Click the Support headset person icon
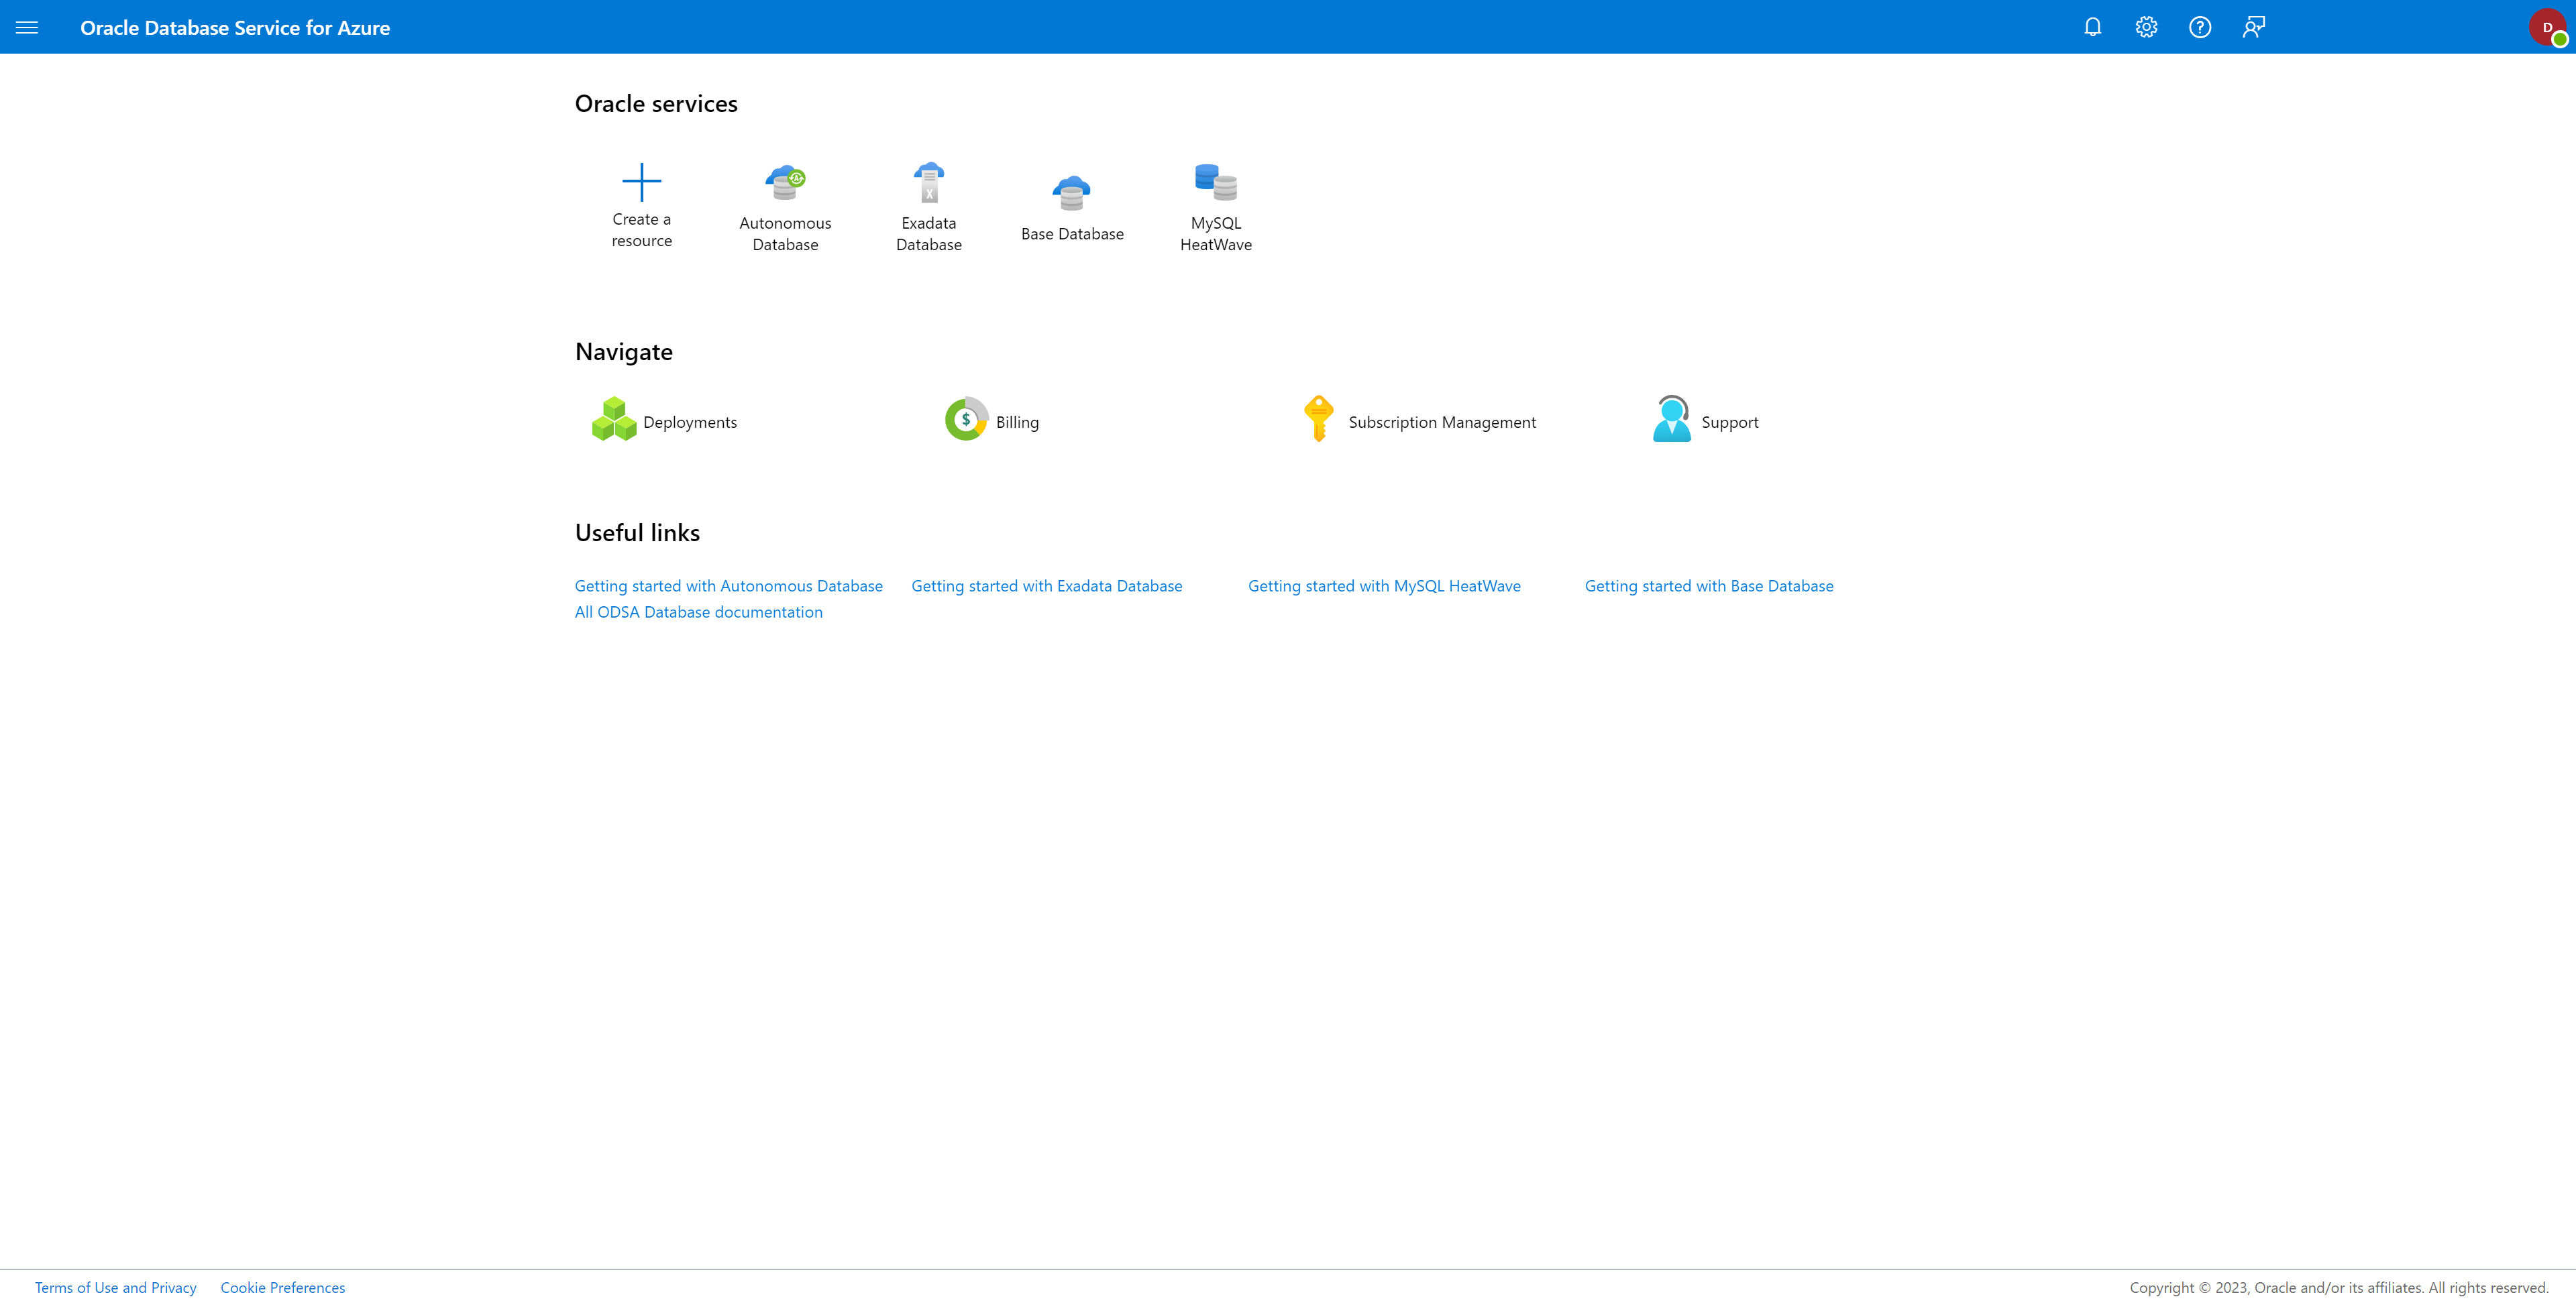This screenshot has height=1309, width=2576. [1672, 419]
